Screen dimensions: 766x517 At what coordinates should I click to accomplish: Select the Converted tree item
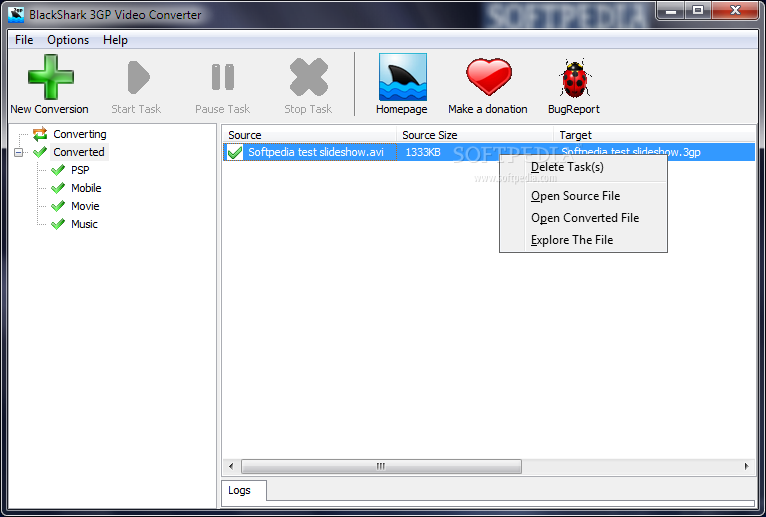pos(79,152)
